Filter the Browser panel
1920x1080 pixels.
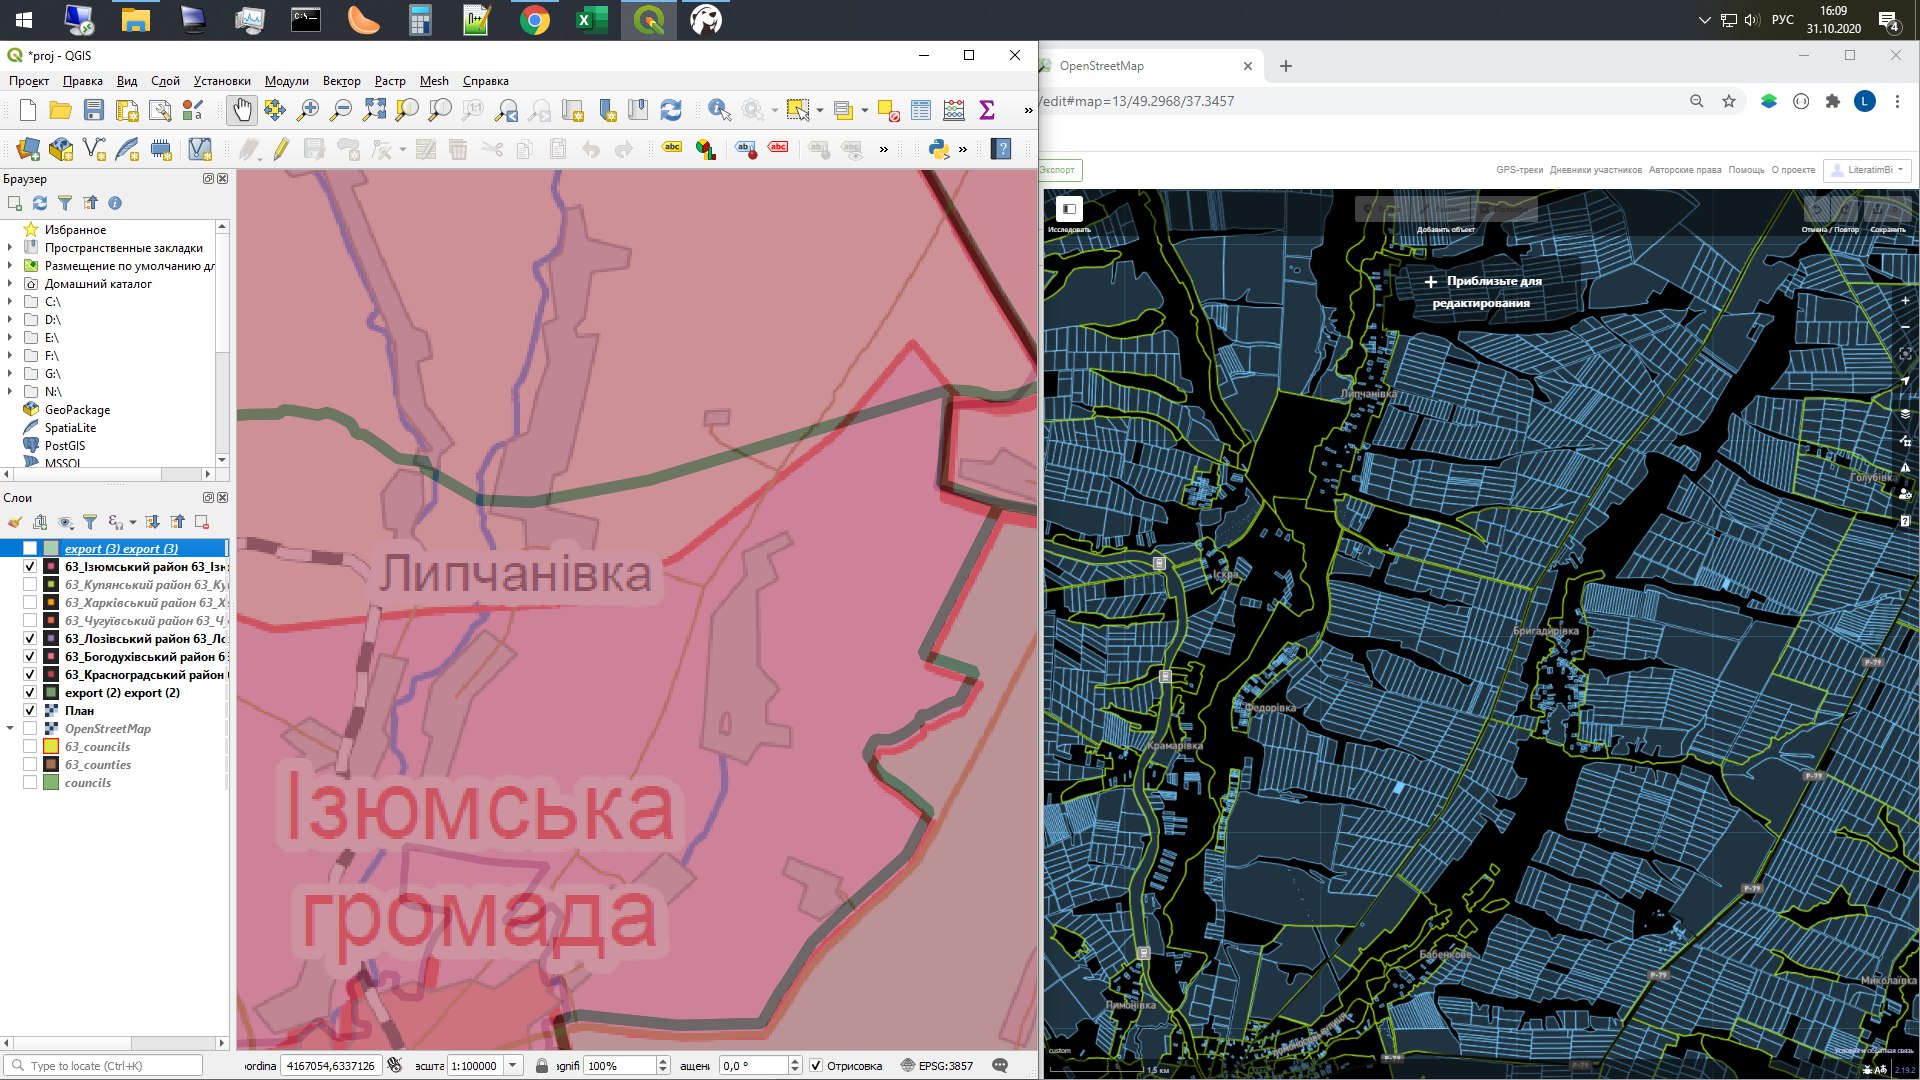[x=65, y=203]
